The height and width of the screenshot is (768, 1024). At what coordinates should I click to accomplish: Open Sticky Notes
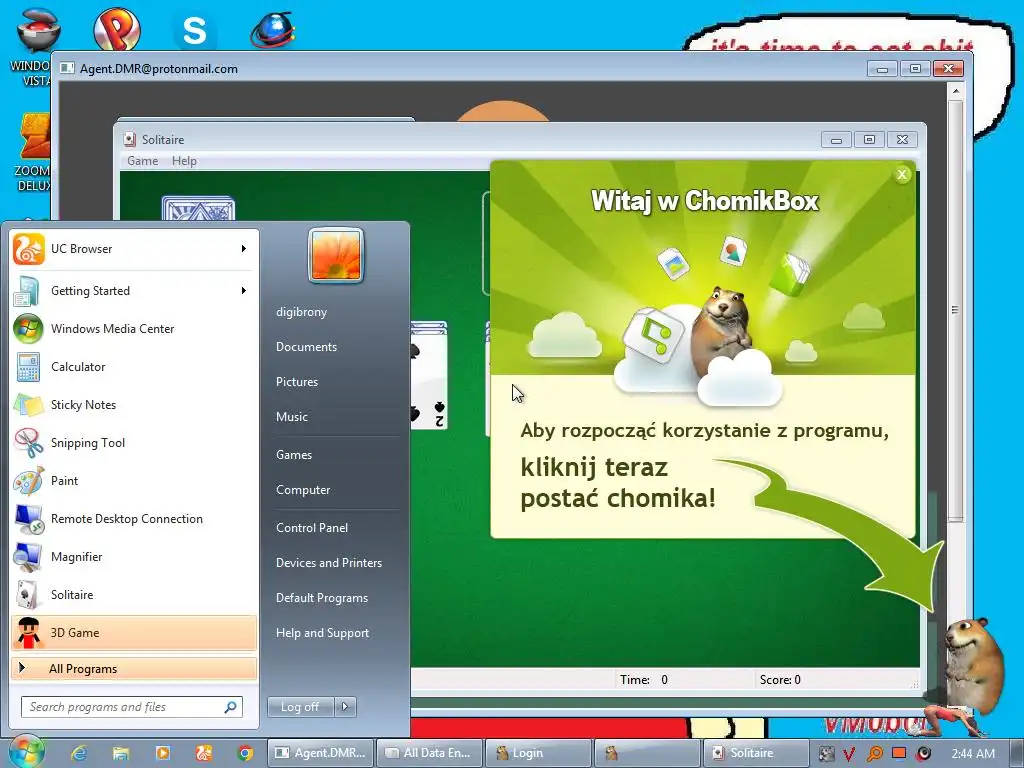pyautogui.click(x=134, y=404)
